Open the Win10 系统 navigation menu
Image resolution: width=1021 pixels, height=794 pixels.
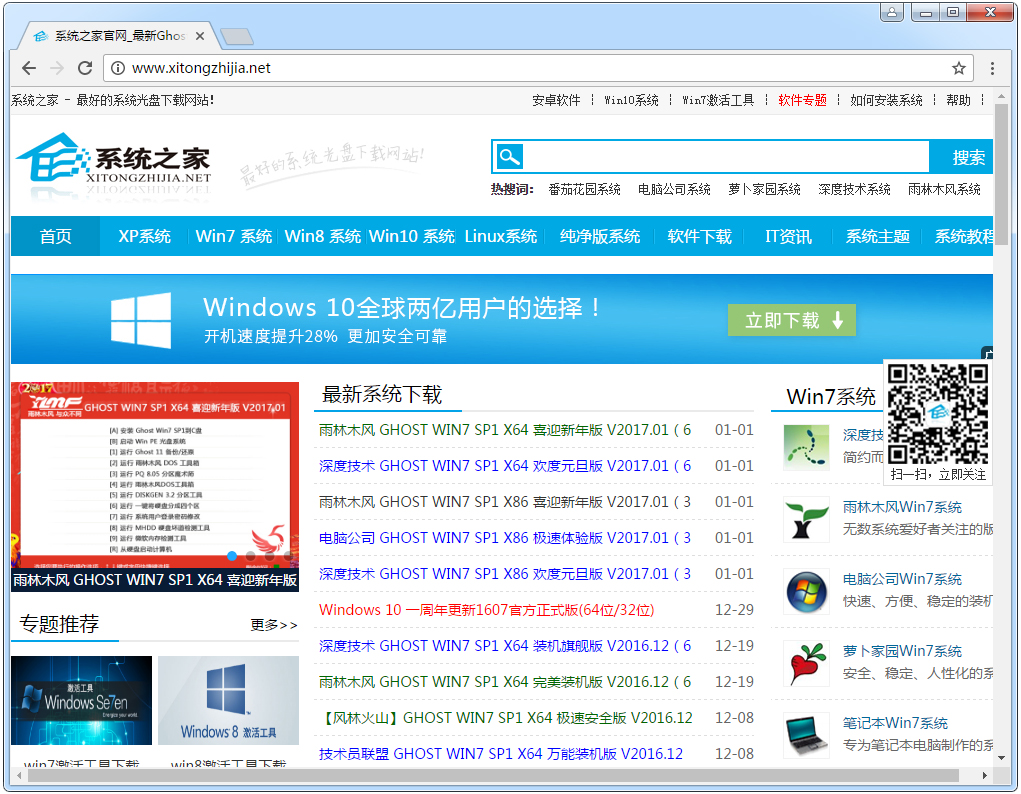coord(414,237)
